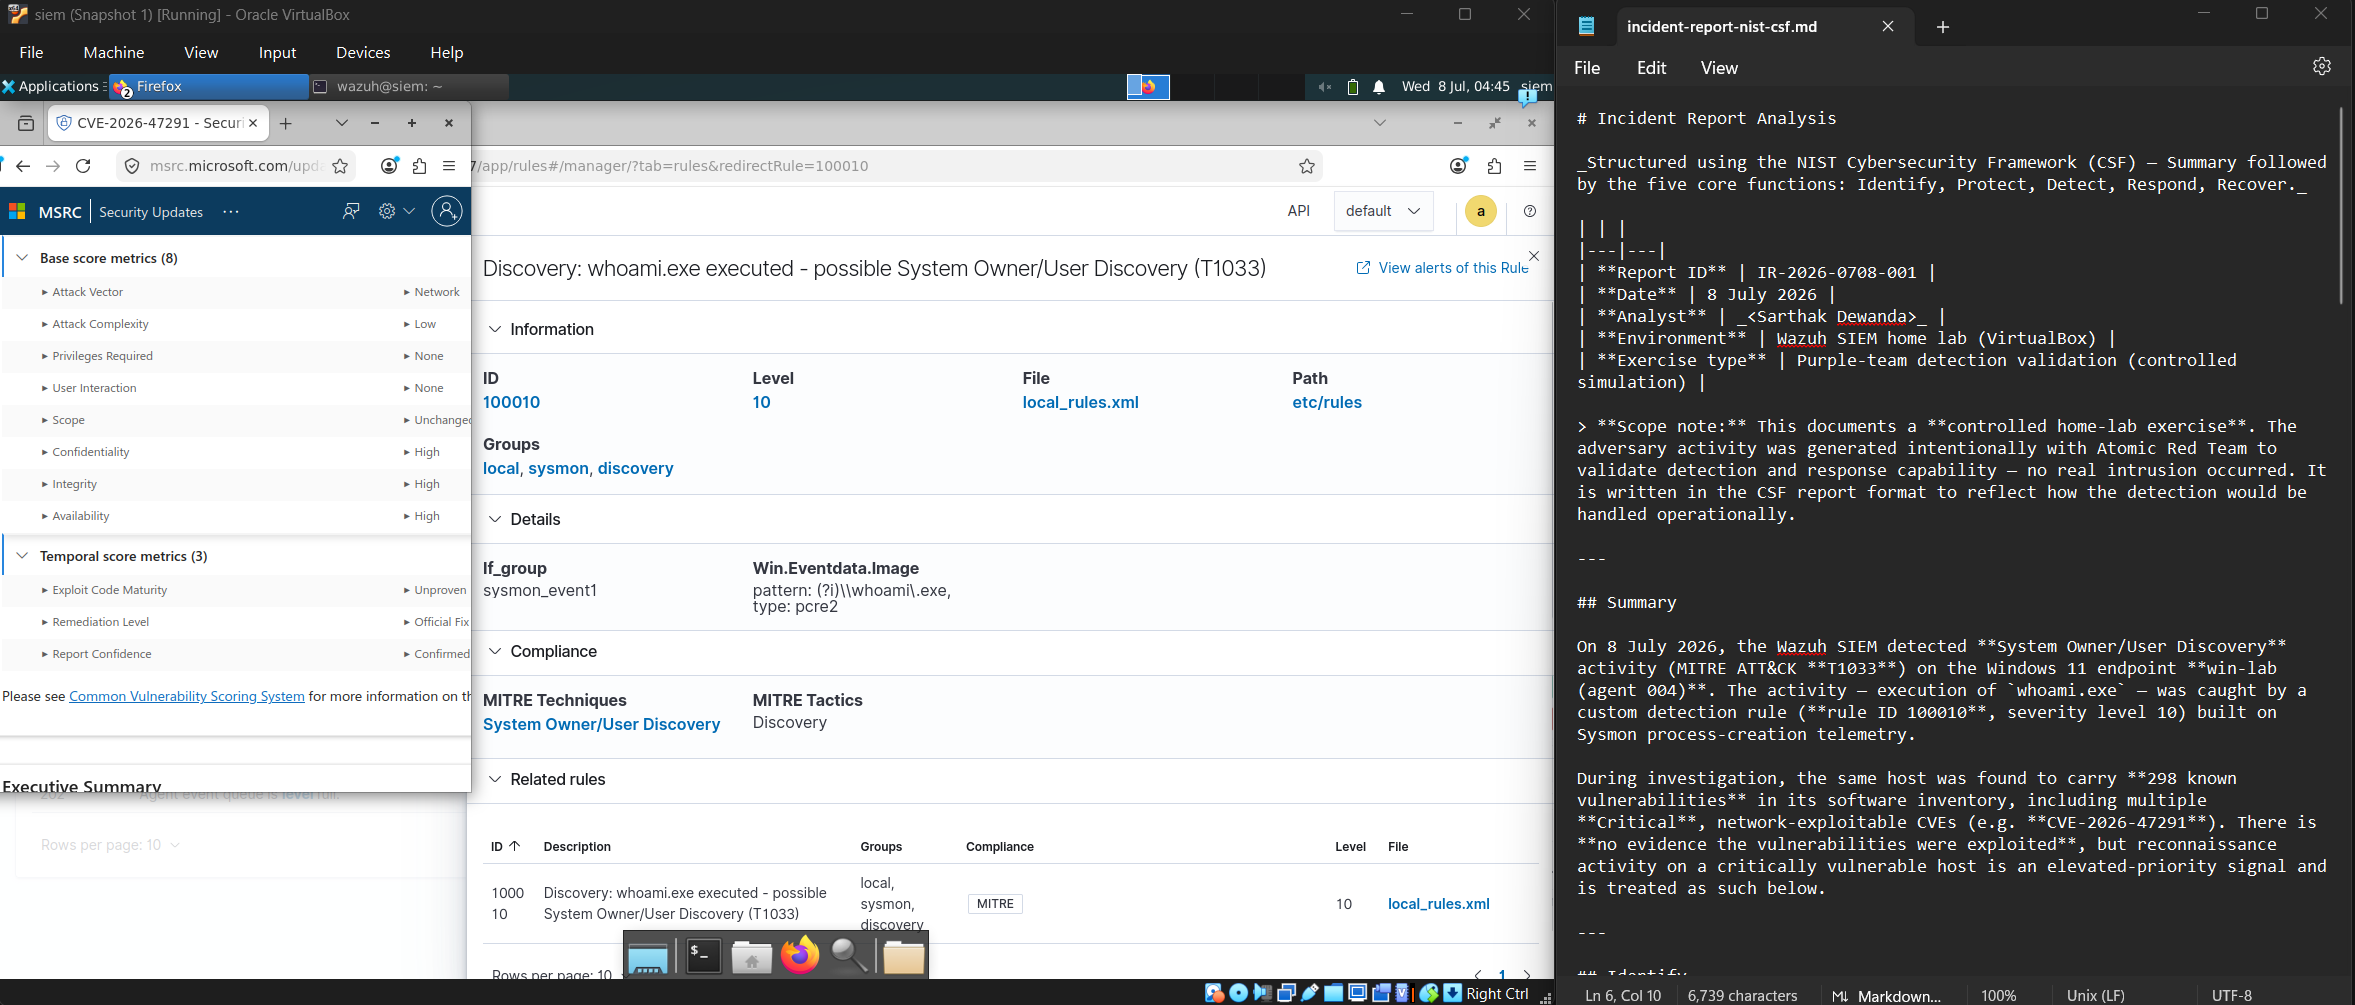Image resolution: width=2355 pixels, height=1005 pixels.
Task: Click the help question mark icon in Wazuh header
Action: pyautogui.click(x=1529, y=211)
